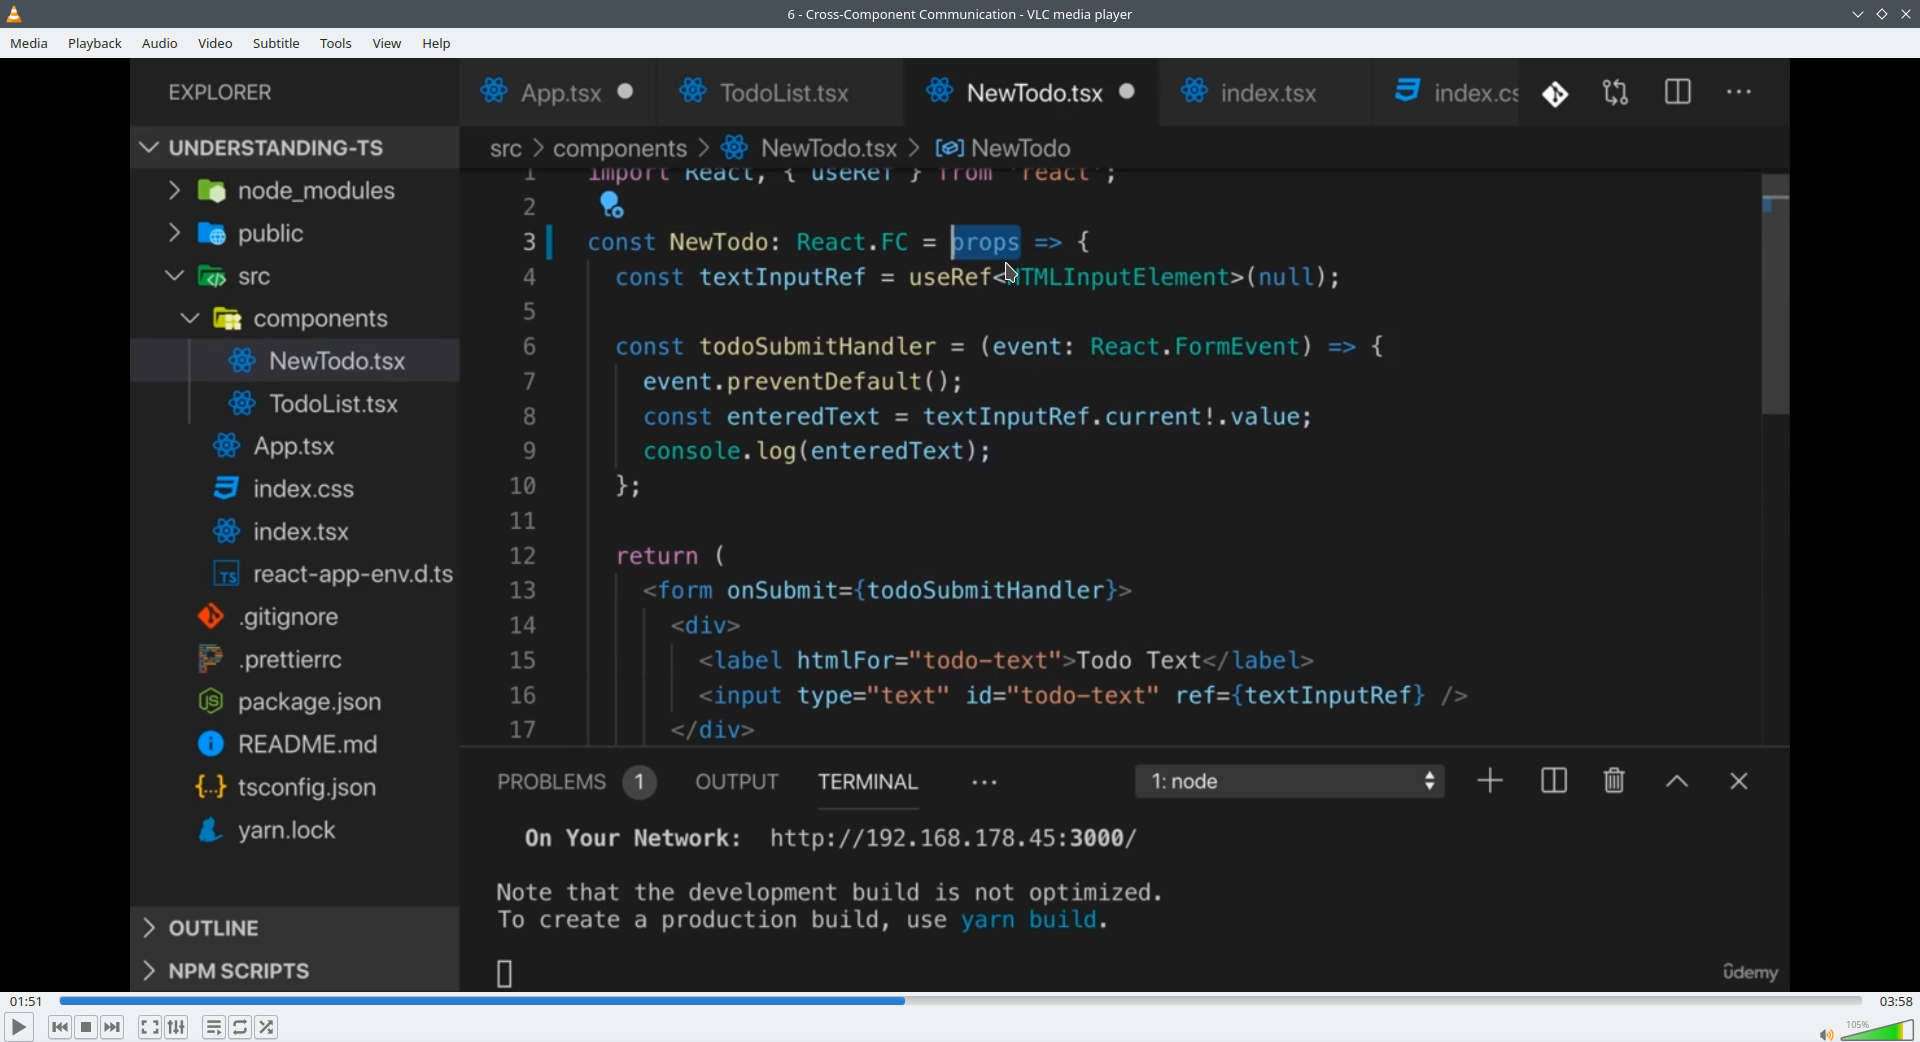Switch to the TodoList.tsx editor tab
Image resolution: width=1920 pixels, height=1042 pixels.
click(780, 93)
